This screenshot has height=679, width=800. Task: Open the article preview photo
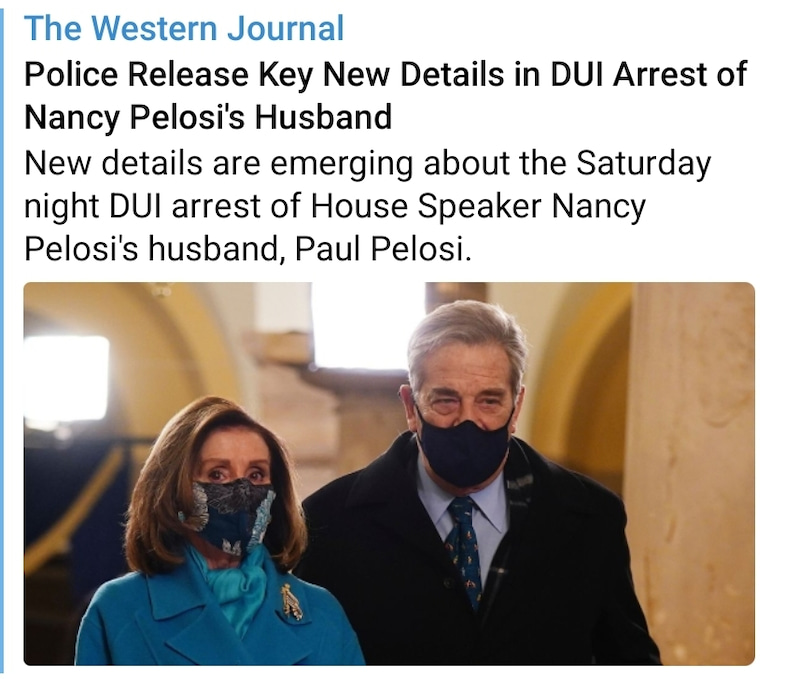389,473
